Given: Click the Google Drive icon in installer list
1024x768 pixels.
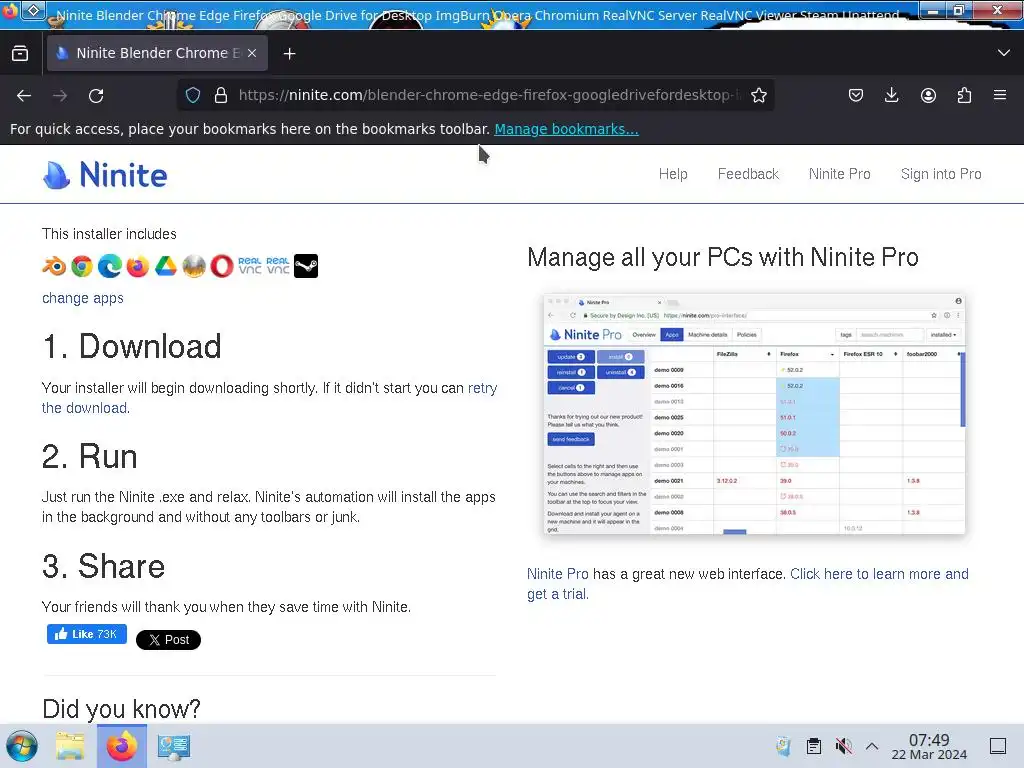Looking at the screenshot, I should tap(166, 266).
